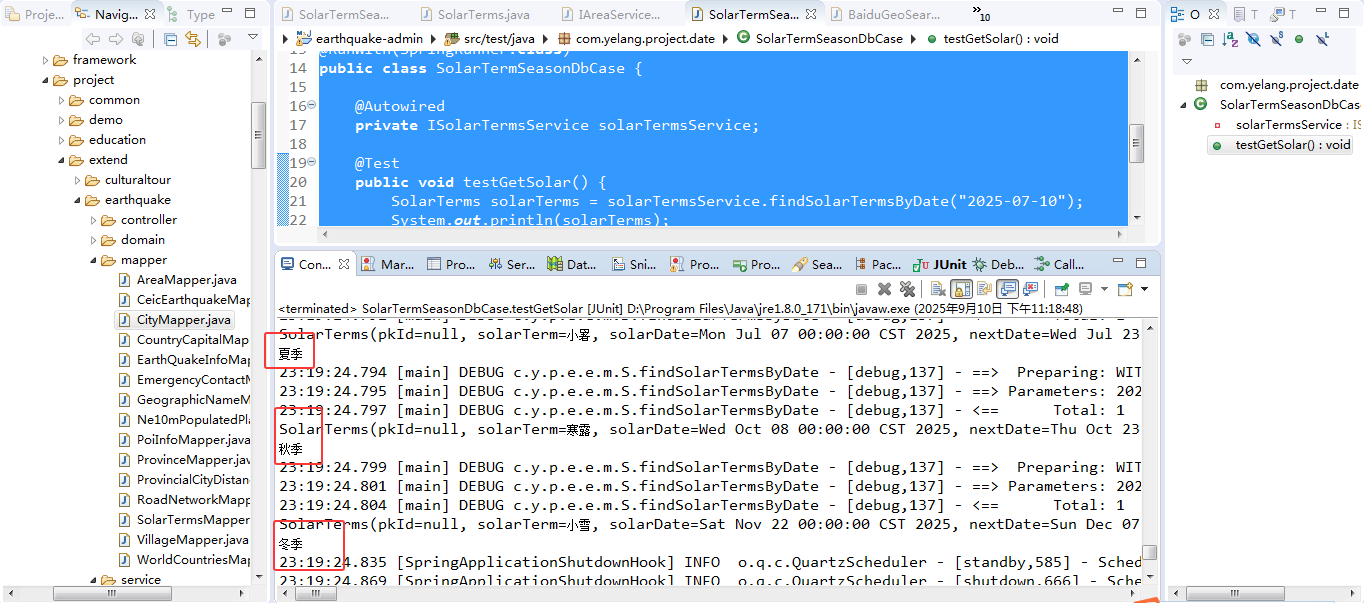Screen dimensions: 1364x603
Task: Expand the culturaltour folder
Action: tap(78, 180)
